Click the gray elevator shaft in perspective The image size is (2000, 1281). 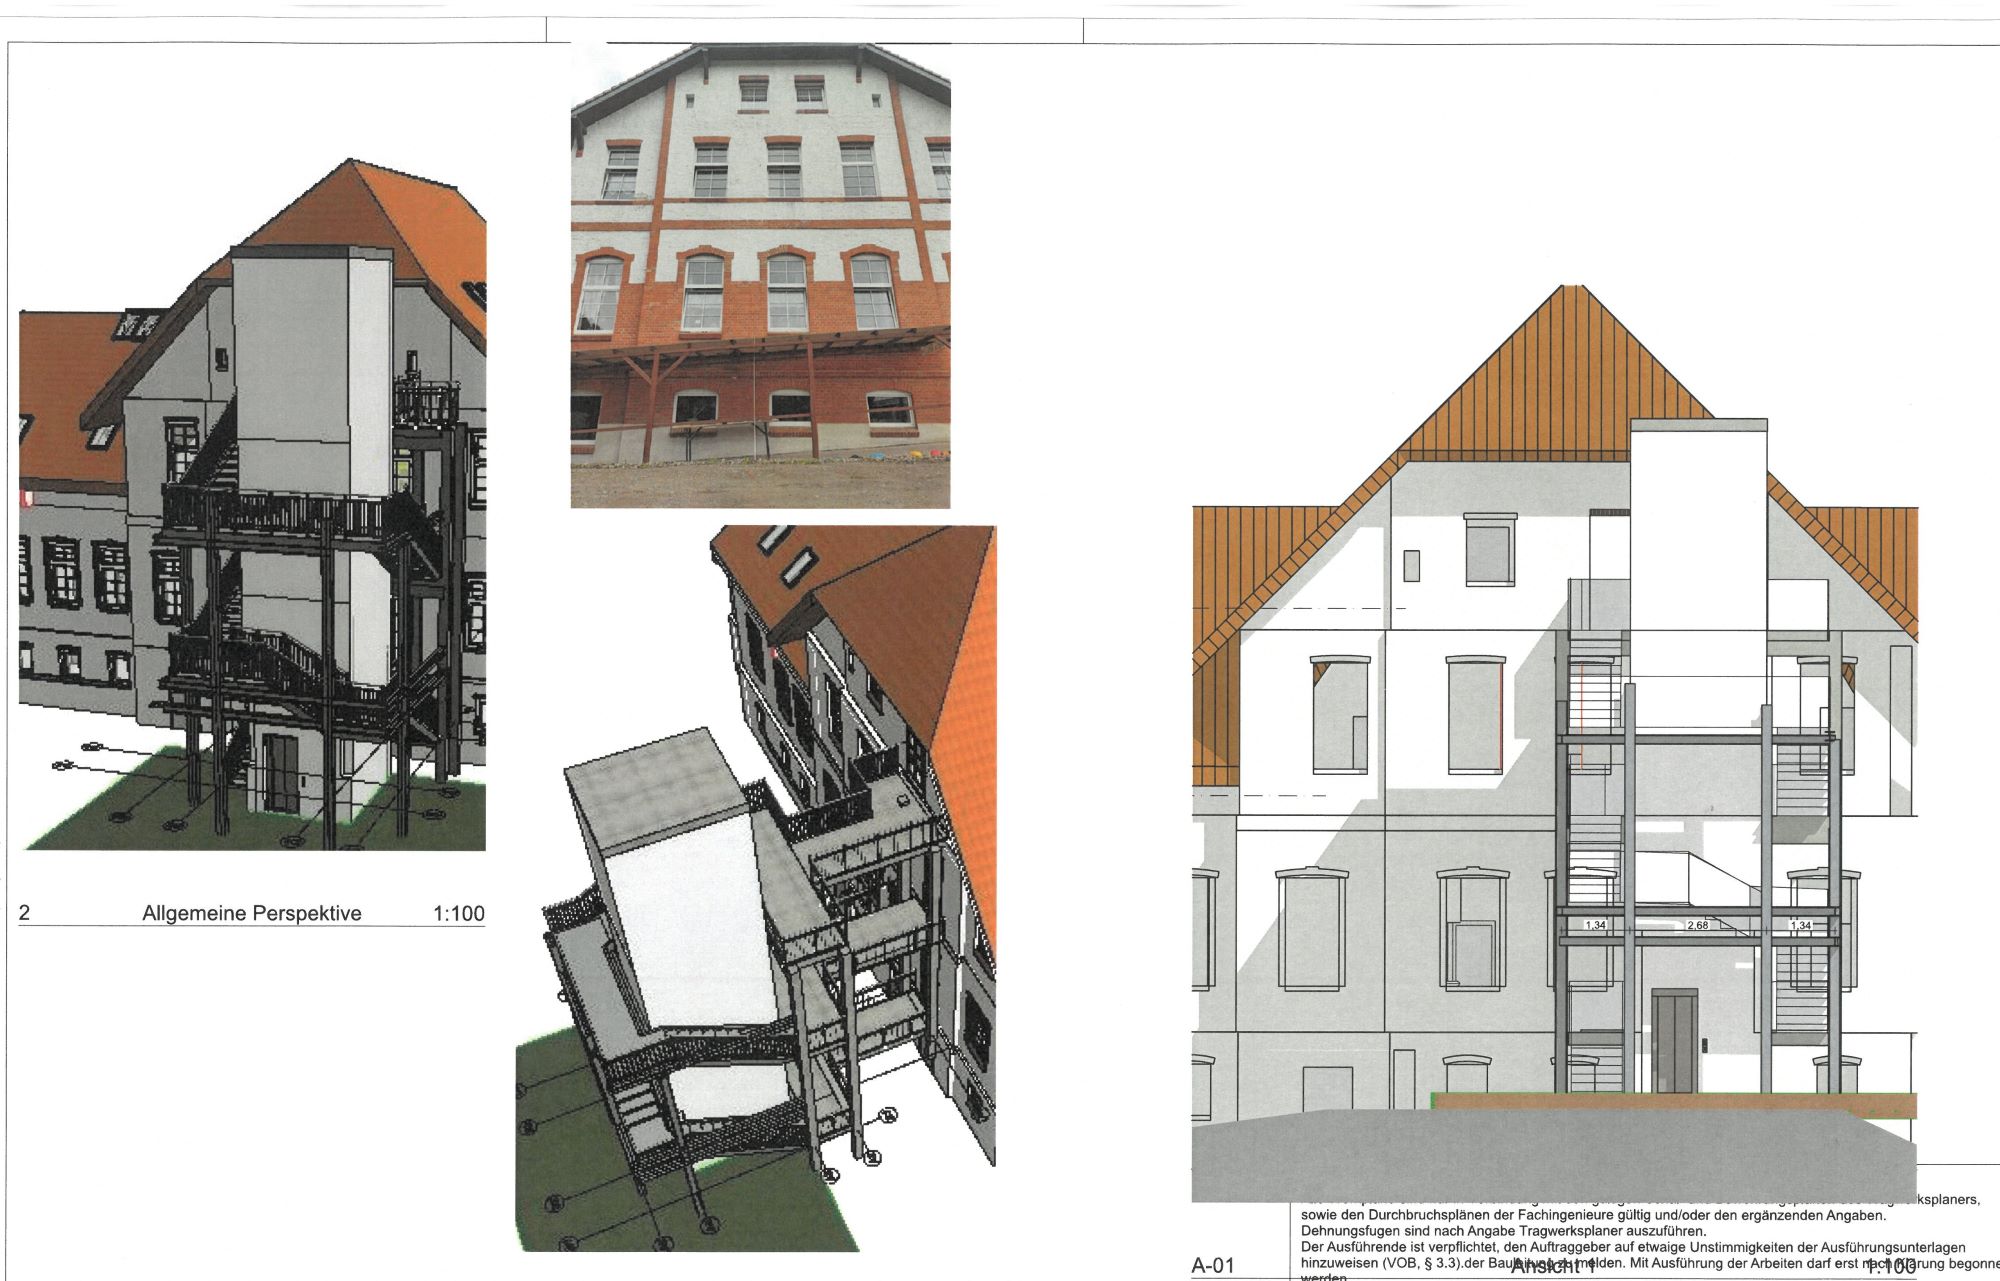(292, 360)
